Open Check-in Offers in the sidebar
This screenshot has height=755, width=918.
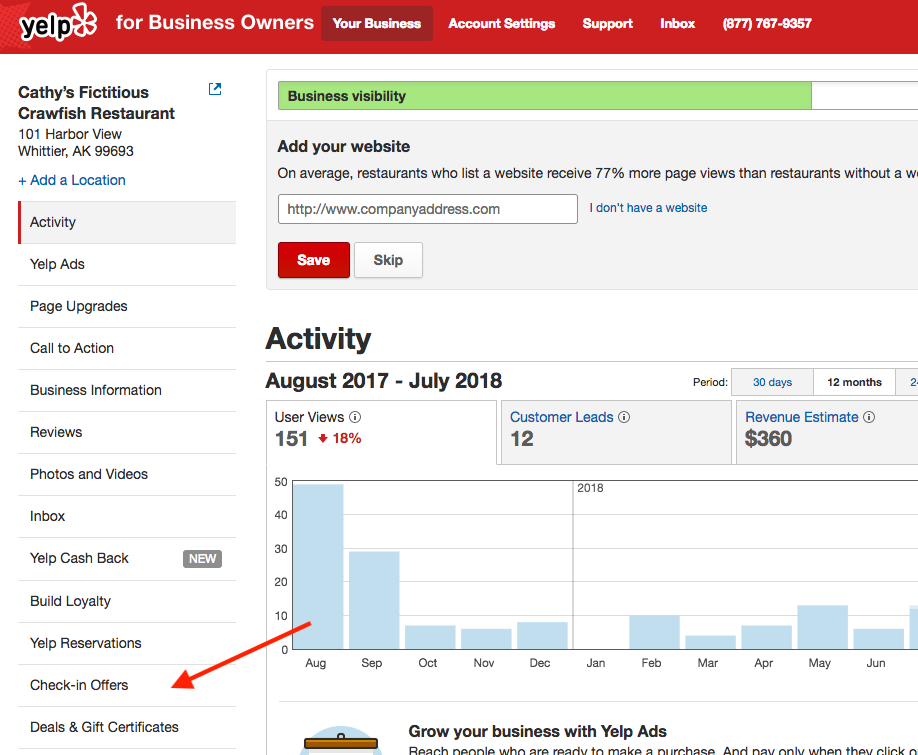[x=127, y=685]
